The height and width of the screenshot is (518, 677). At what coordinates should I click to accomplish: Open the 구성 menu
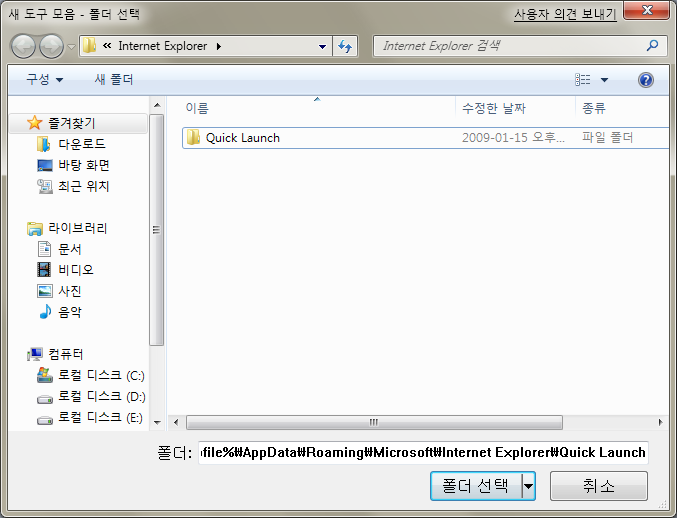coord(44,79)
